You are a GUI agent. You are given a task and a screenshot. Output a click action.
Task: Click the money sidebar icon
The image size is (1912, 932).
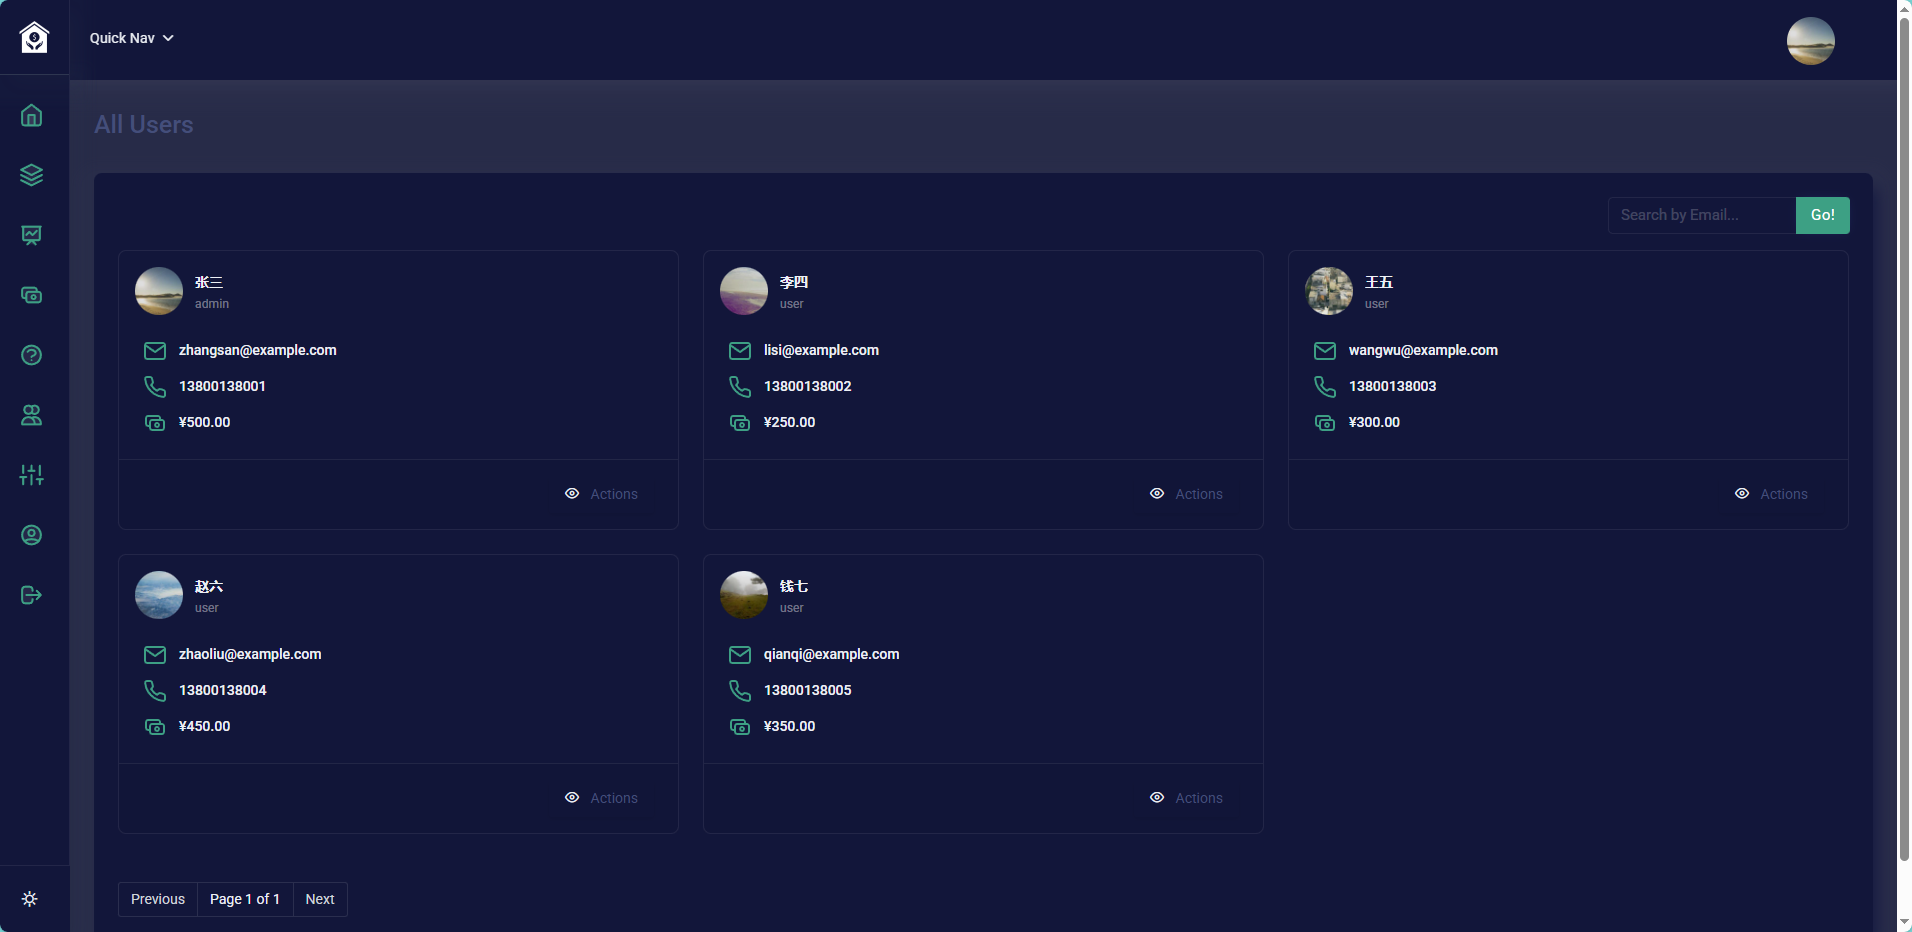(32, 295)
